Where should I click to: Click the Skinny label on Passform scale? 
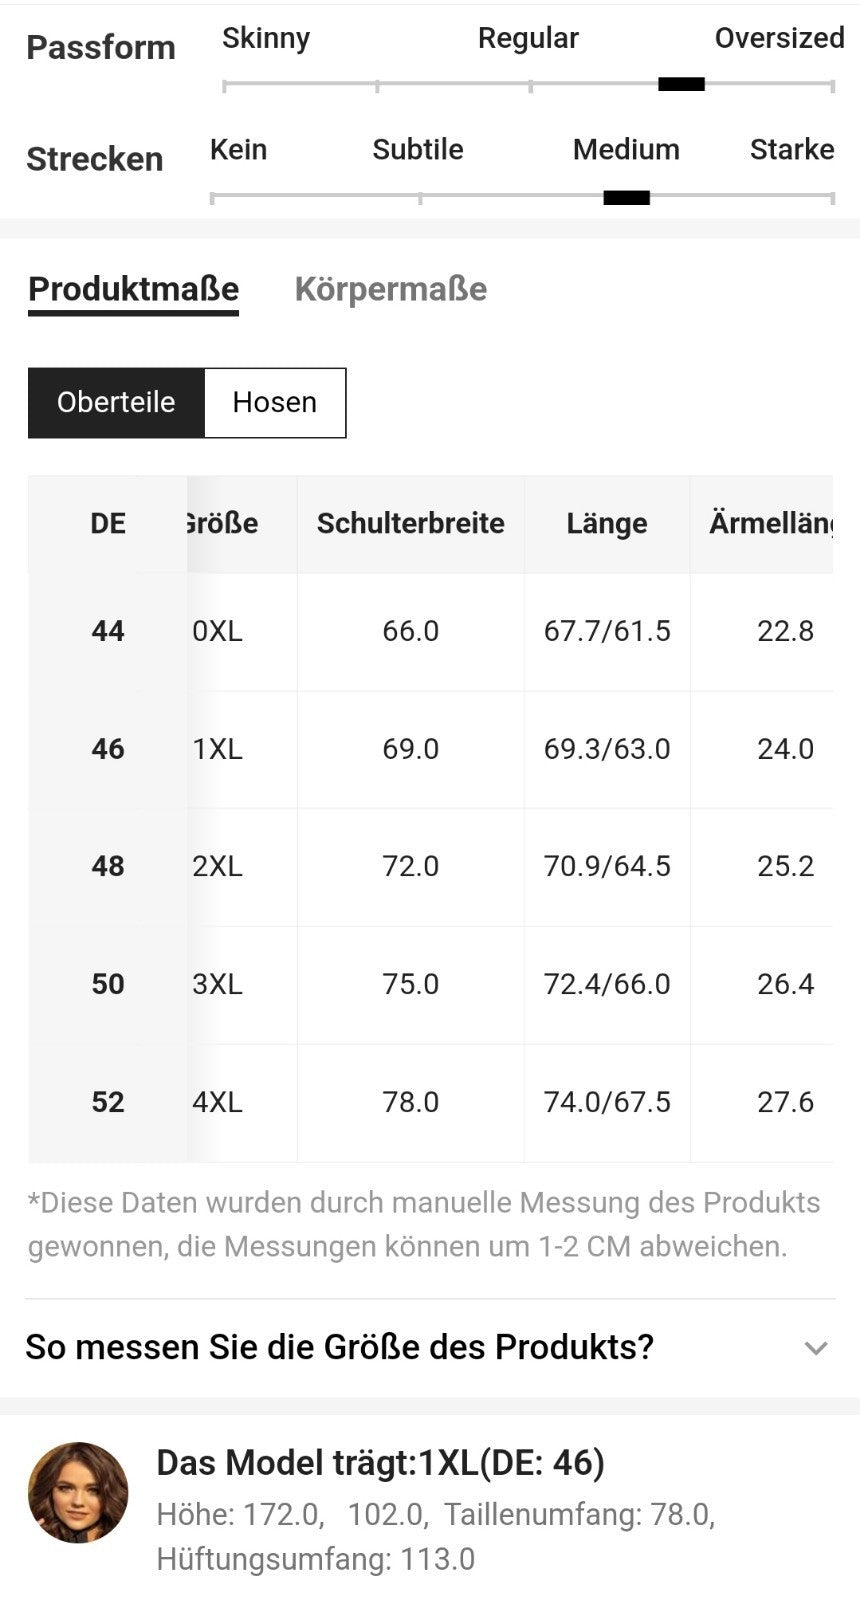[266, 38]
